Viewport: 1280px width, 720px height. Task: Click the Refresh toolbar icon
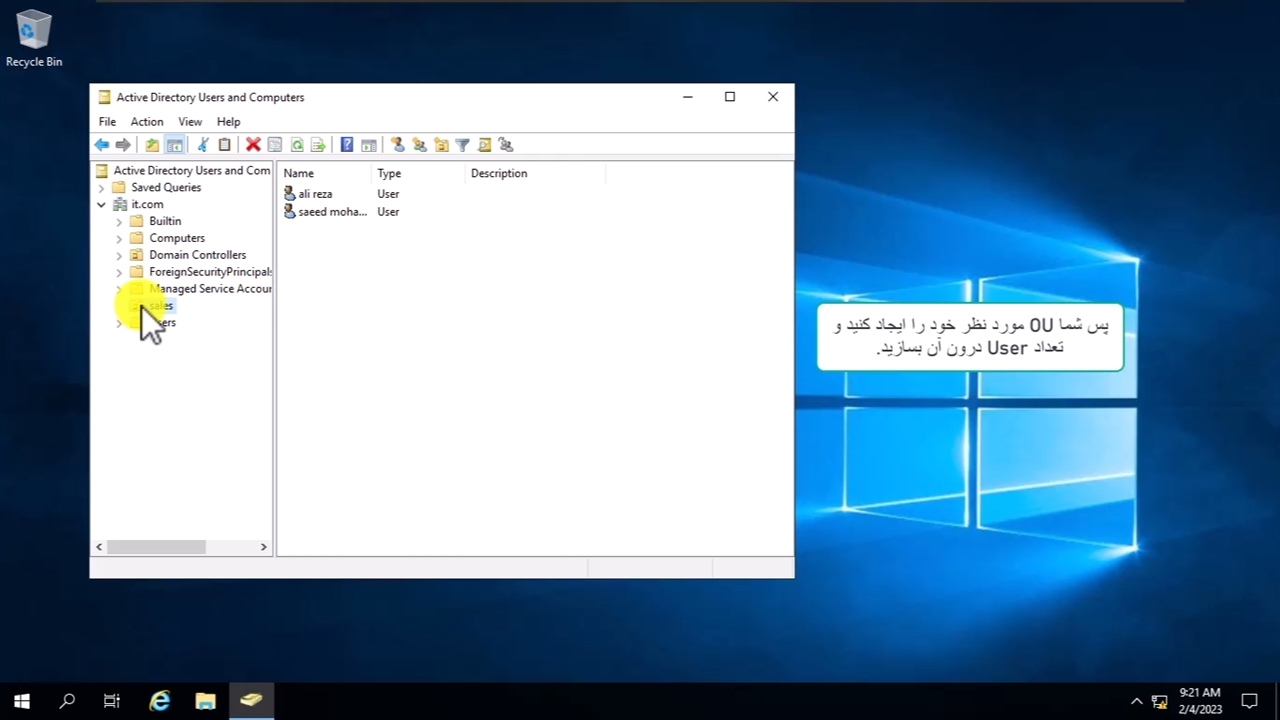(x=297, y=145)
